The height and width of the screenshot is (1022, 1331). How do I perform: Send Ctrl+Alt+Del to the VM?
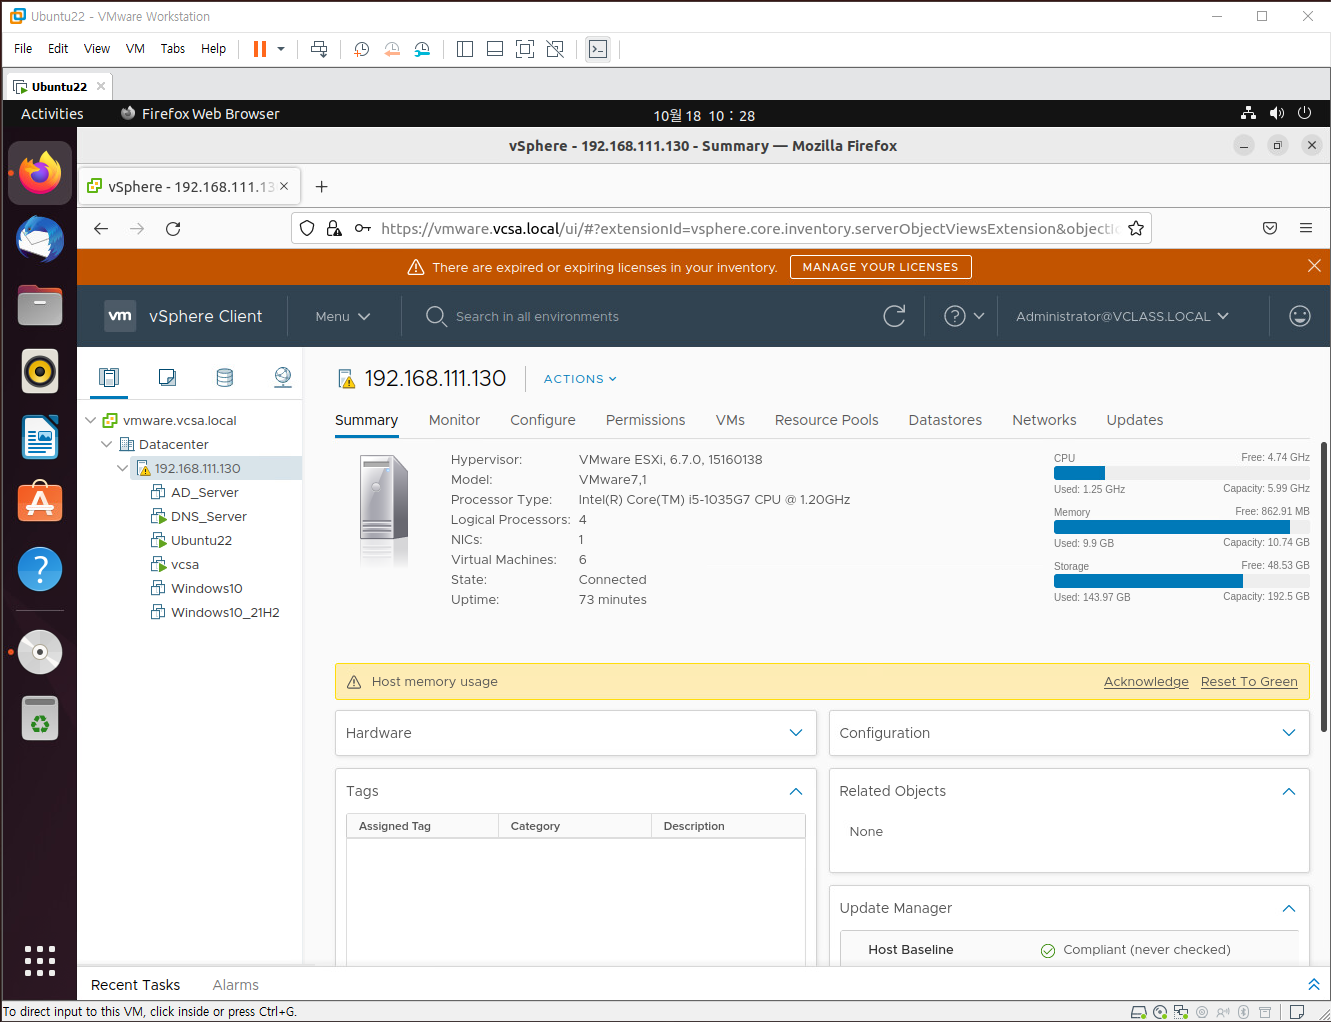(319, 49)
